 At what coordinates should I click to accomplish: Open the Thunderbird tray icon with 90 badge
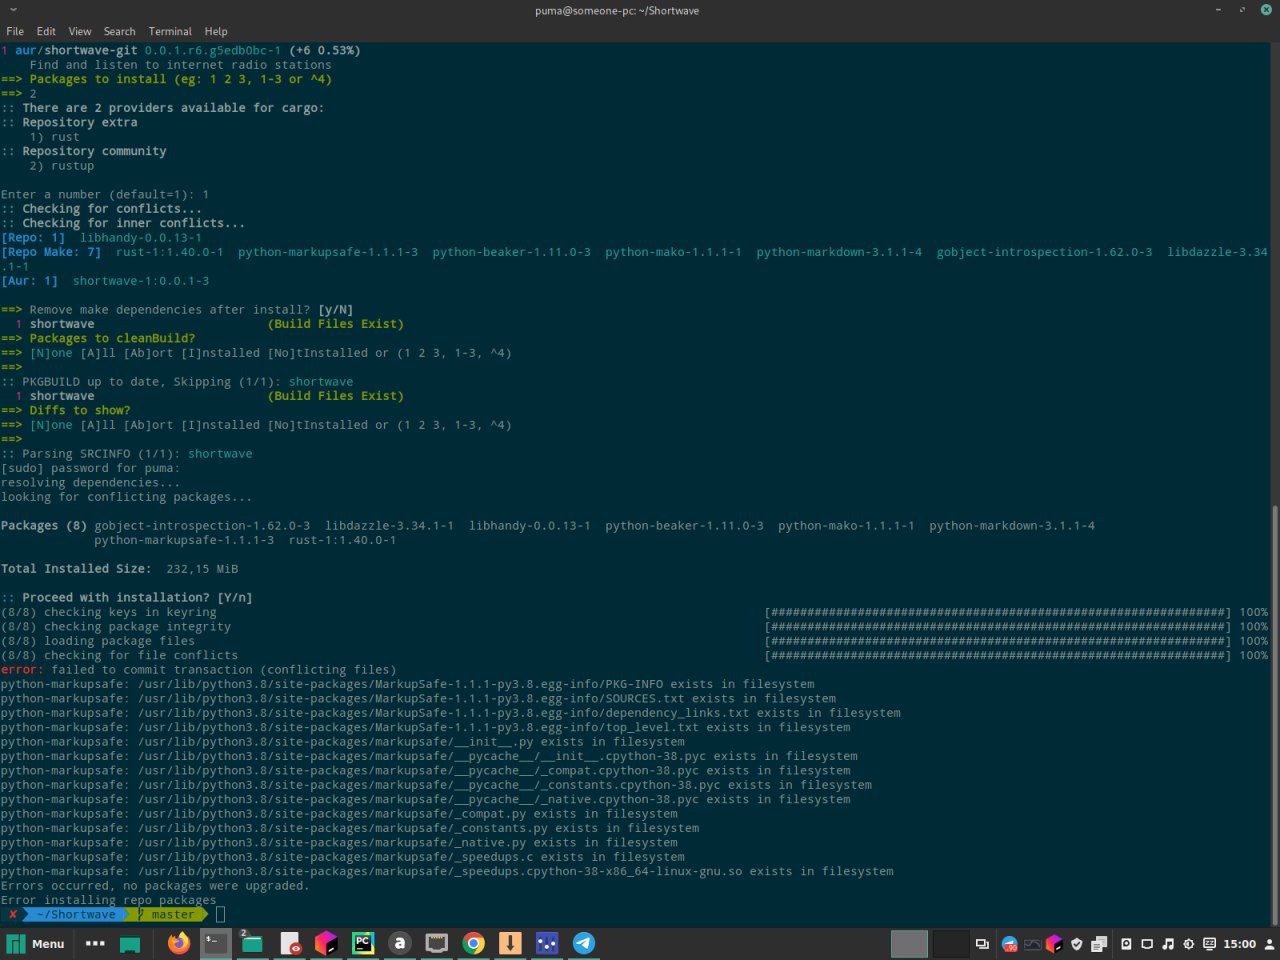[1010, 944]
